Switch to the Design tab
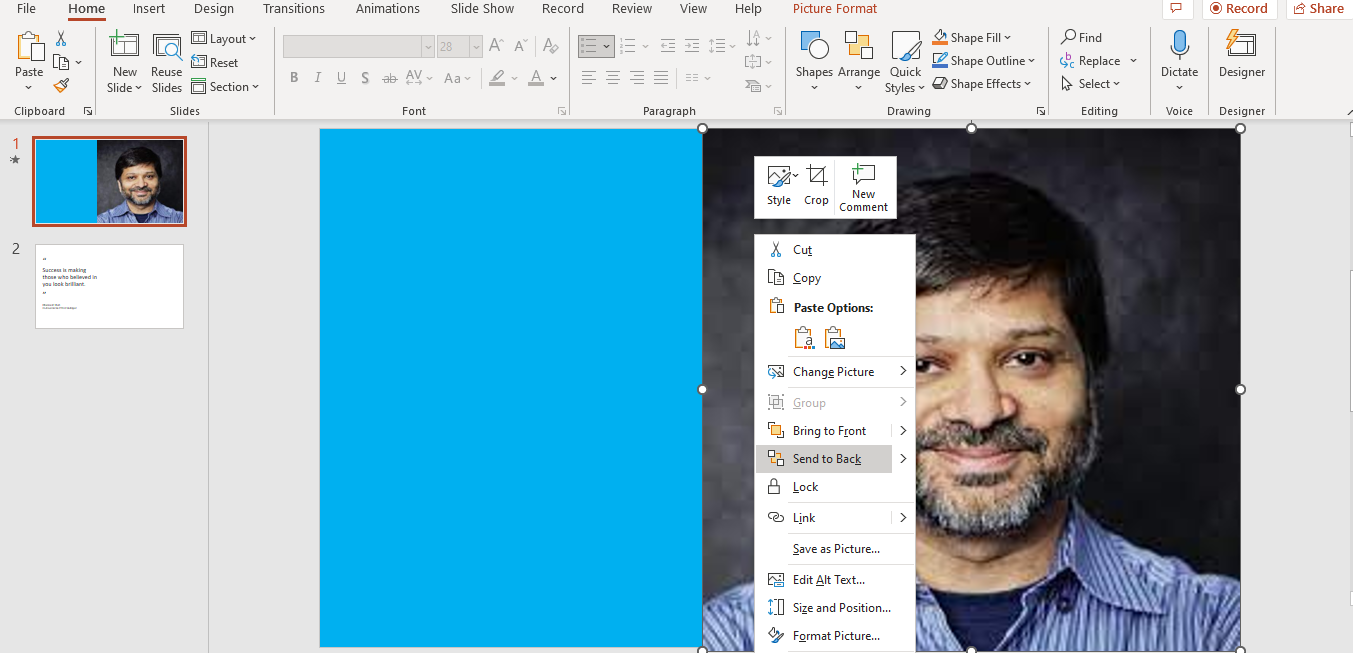 pyautogui.click(x=214, y=9)
